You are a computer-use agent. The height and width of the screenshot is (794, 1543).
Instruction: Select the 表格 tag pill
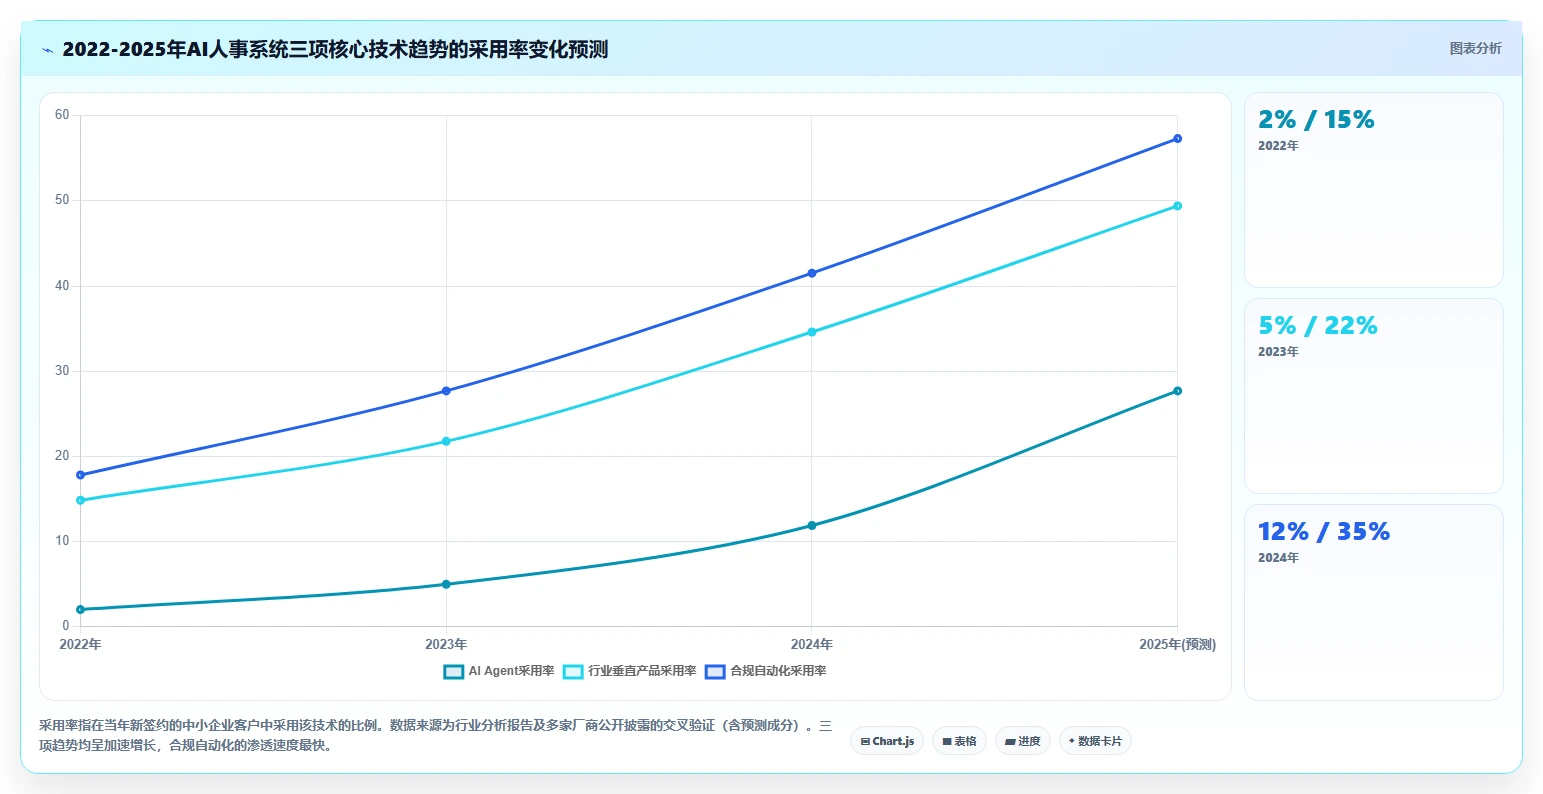coord(959,741)
